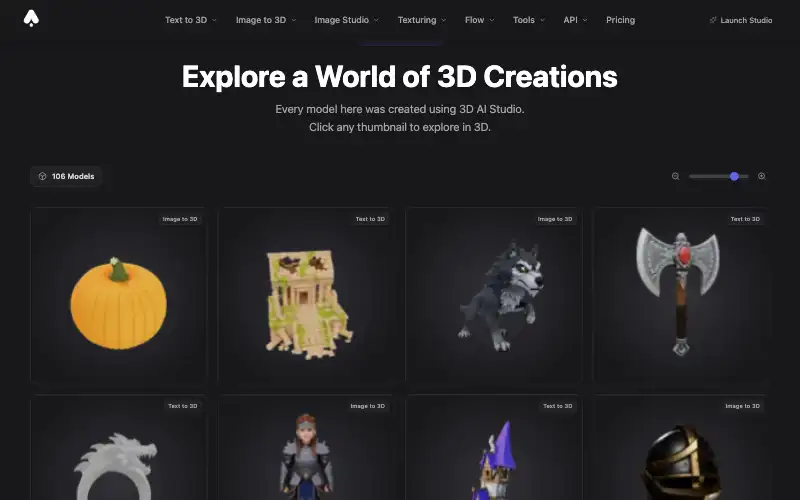Click the Text to 3D tag on temple card

(370, 219)
